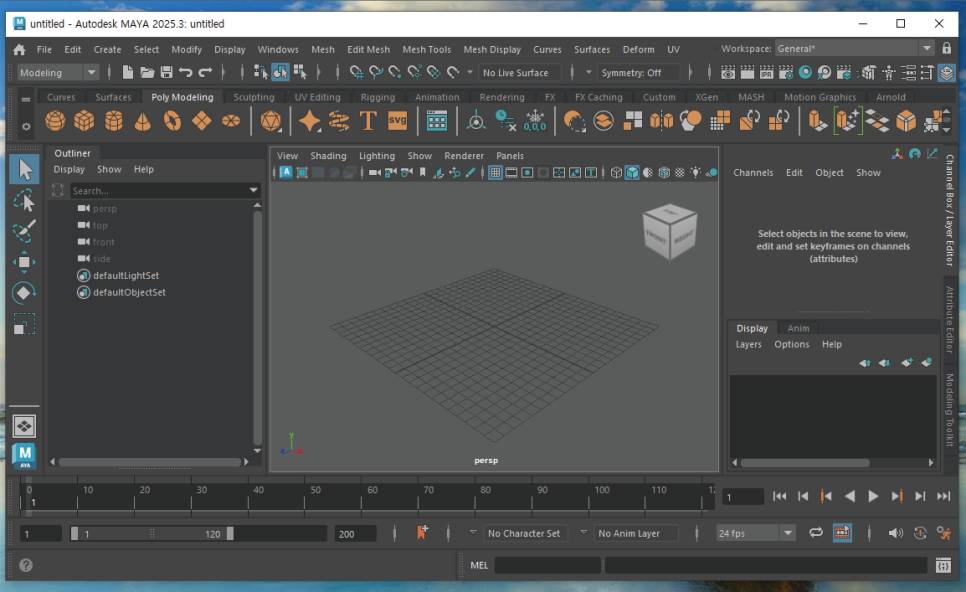Click MEL script language toggle button
Image resolution: width=966 pixels, height=592 pixels.
[x=479, y=566]
